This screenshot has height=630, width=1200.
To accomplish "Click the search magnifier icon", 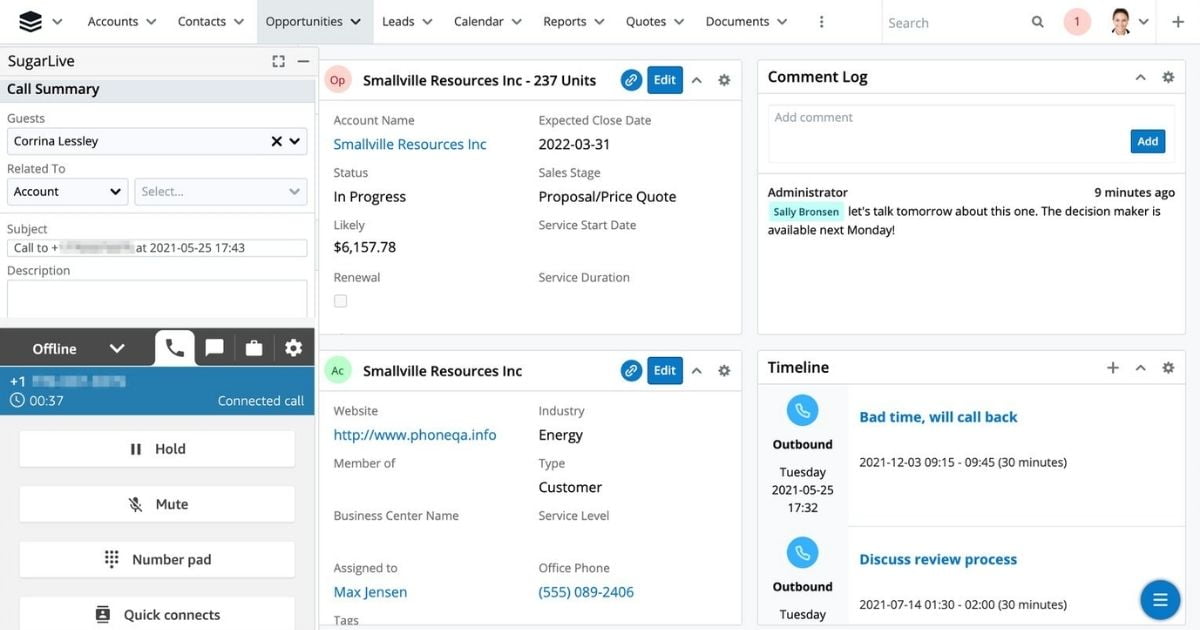I will point(1038,22).
